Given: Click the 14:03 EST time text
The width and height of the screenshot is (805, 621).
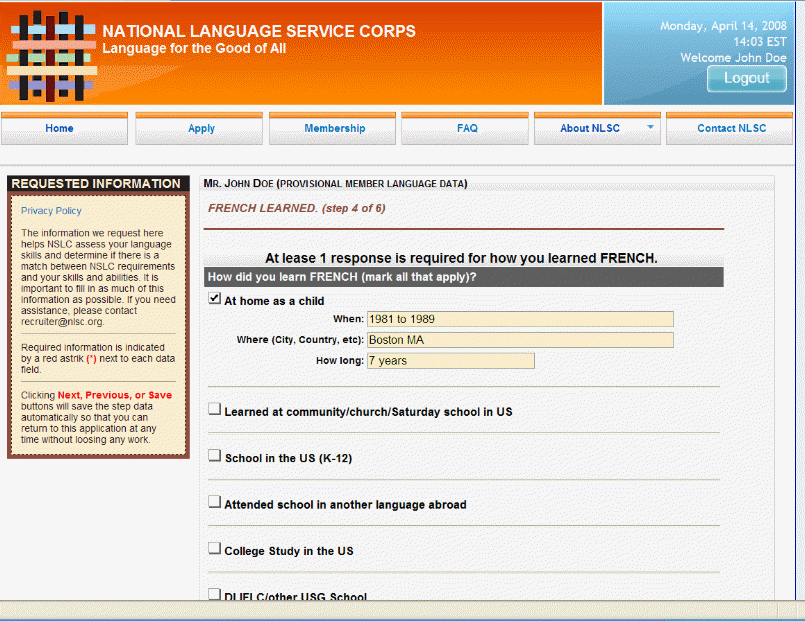Looking at the screenshot, I should (759, 42).
